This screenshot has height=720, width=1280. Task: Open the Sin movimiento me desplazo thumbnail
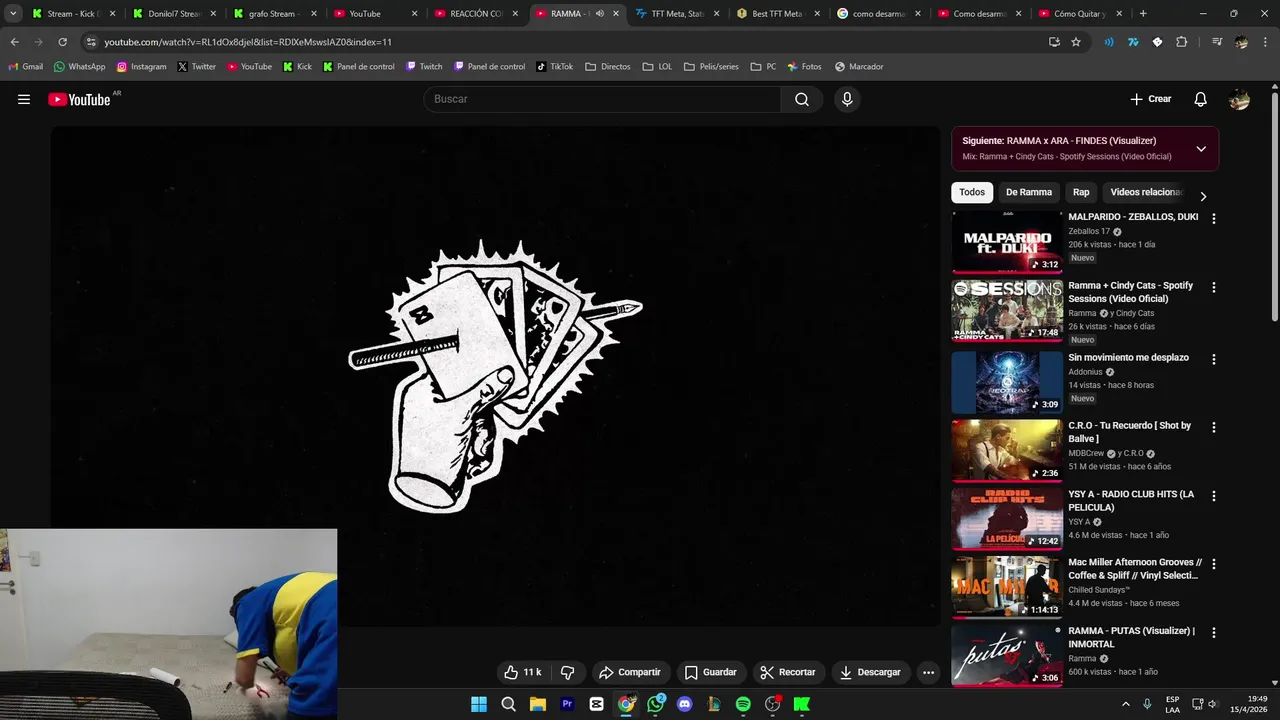click(1007, 382)
